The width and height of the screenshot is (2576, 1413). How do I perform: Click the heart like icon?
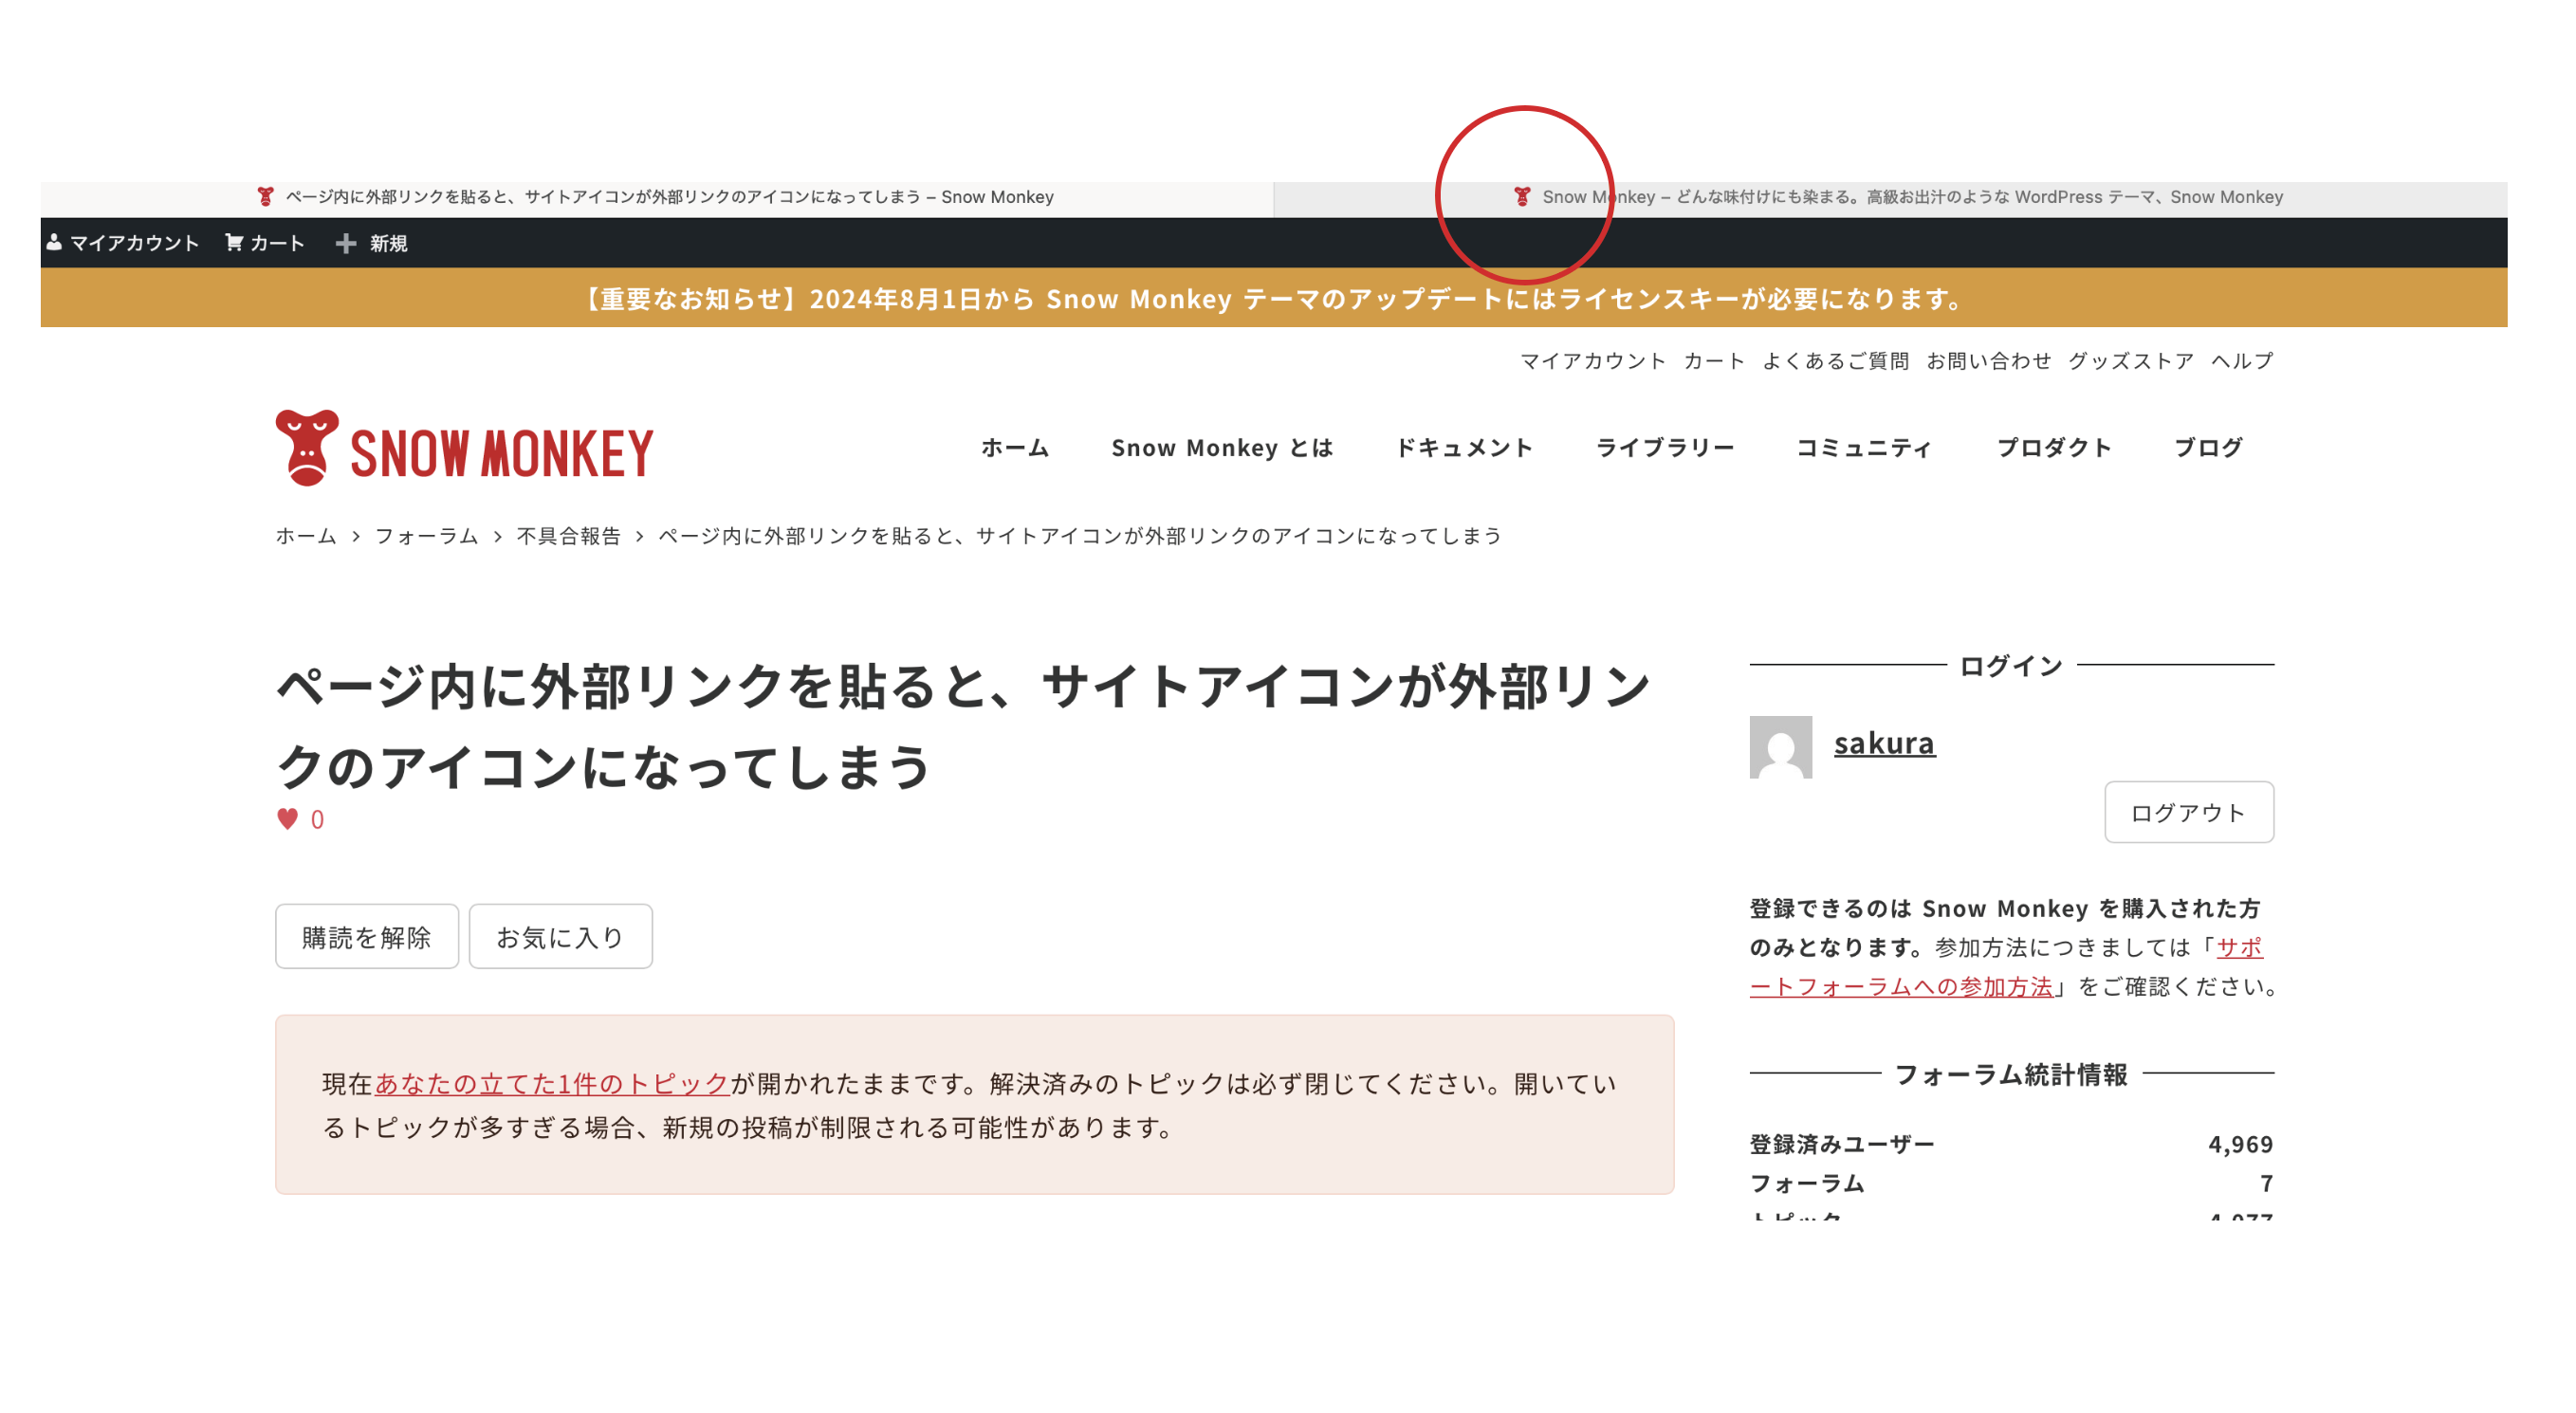(287, 819)
